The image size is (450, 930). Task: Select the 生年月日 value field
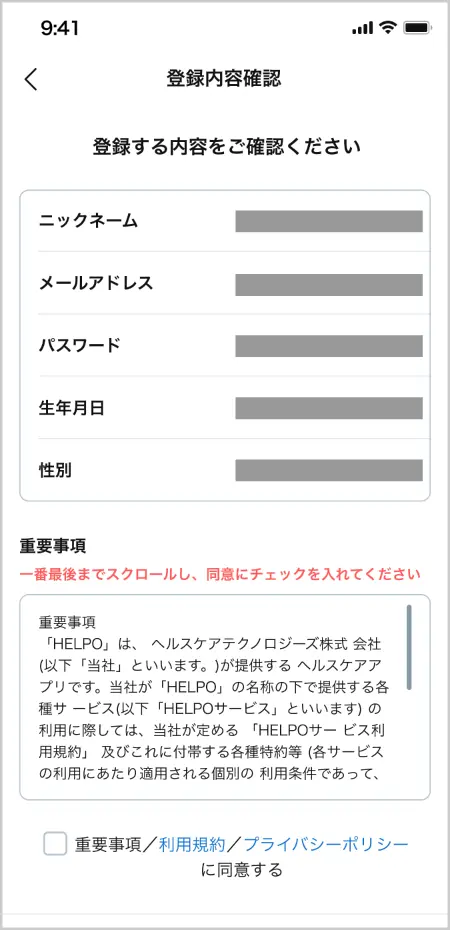328,408
